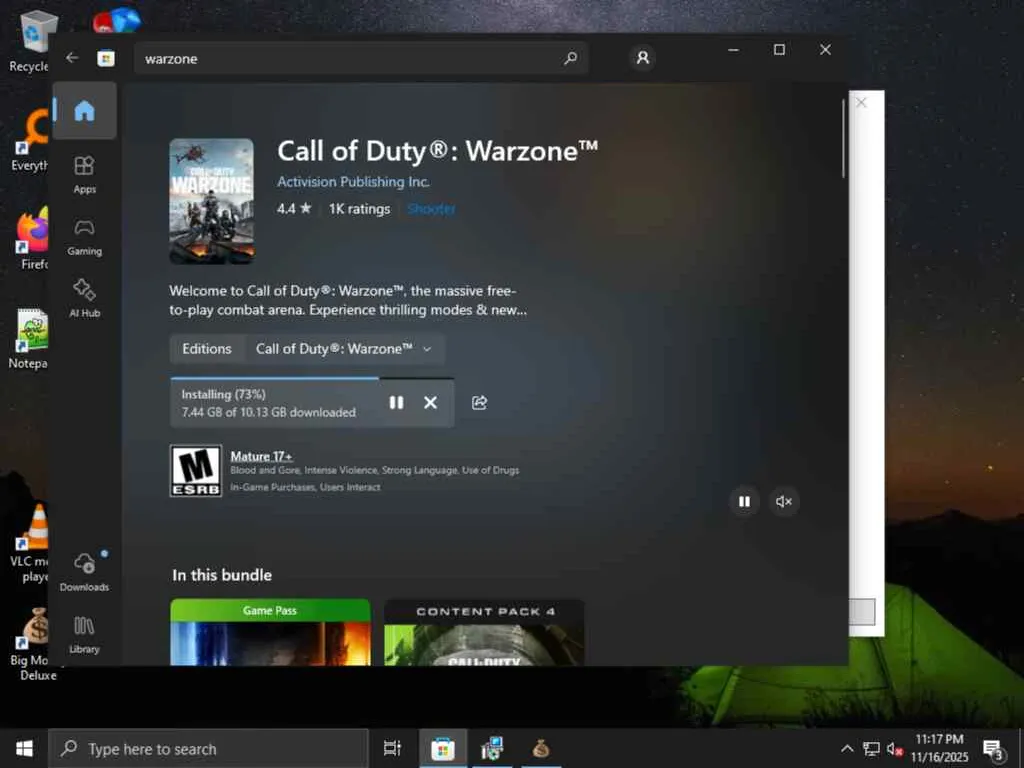Pause the trailer video playback
1024x768 pixels.
coord(744,502)
